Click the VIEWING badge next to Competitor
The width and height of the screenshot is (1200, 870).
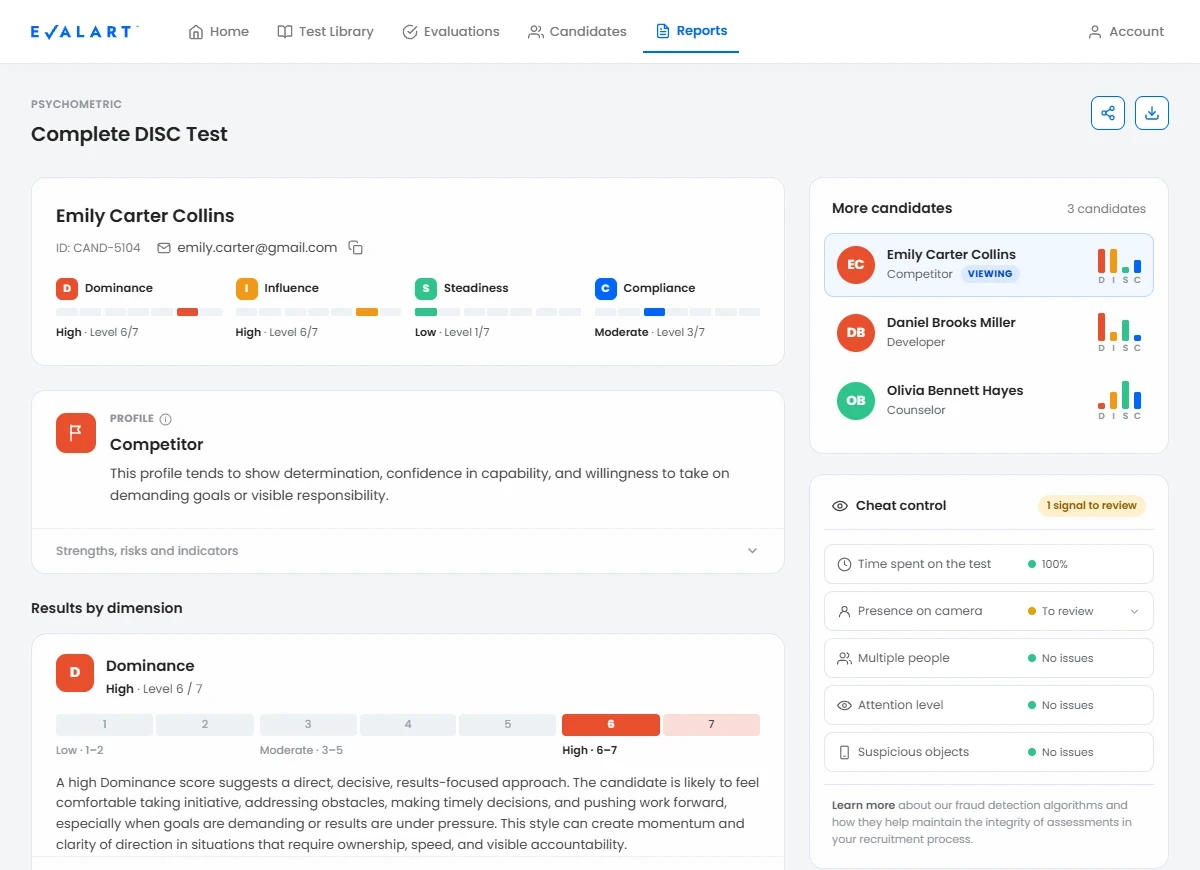point(990,274)
